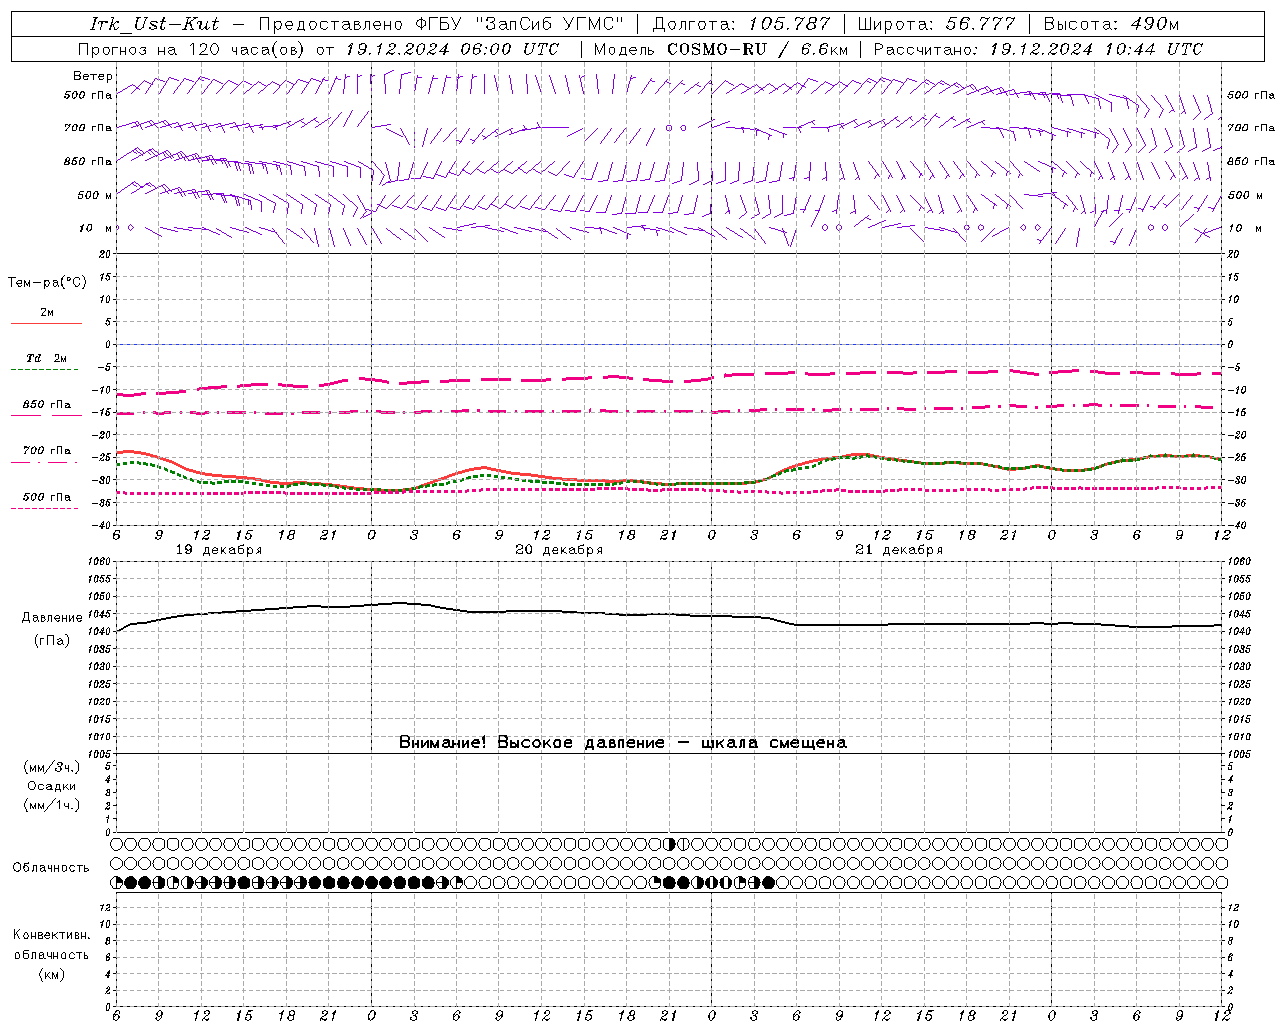Image resolution: width=1280 pixels, height=1024 pixels.
Task: Click the 19 декабря date label
Action: [219, 549]
